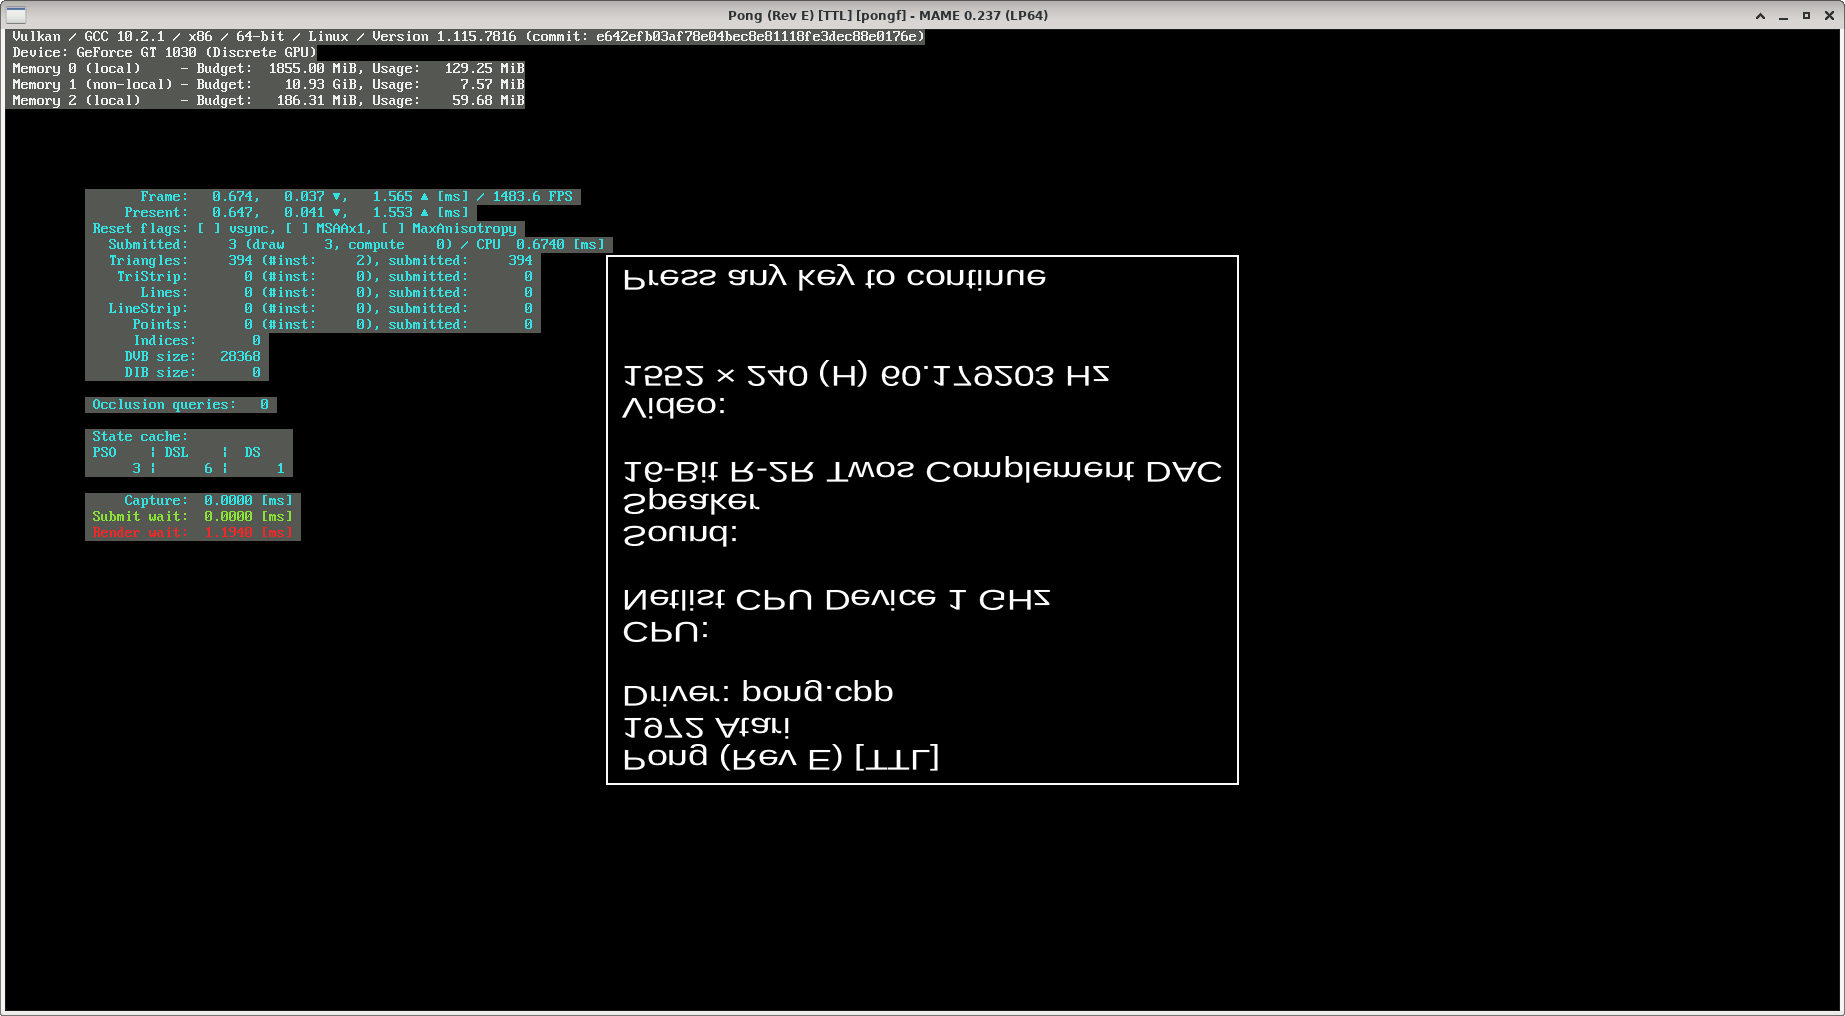Click the window title bar text
The image size is (1845, 1016).
click(x=887, y=15)
